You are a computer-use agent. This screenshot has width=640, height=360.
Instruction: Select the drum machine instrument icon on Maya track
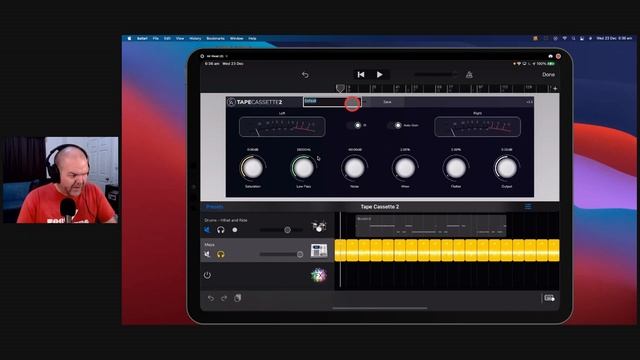click(319, 250)
